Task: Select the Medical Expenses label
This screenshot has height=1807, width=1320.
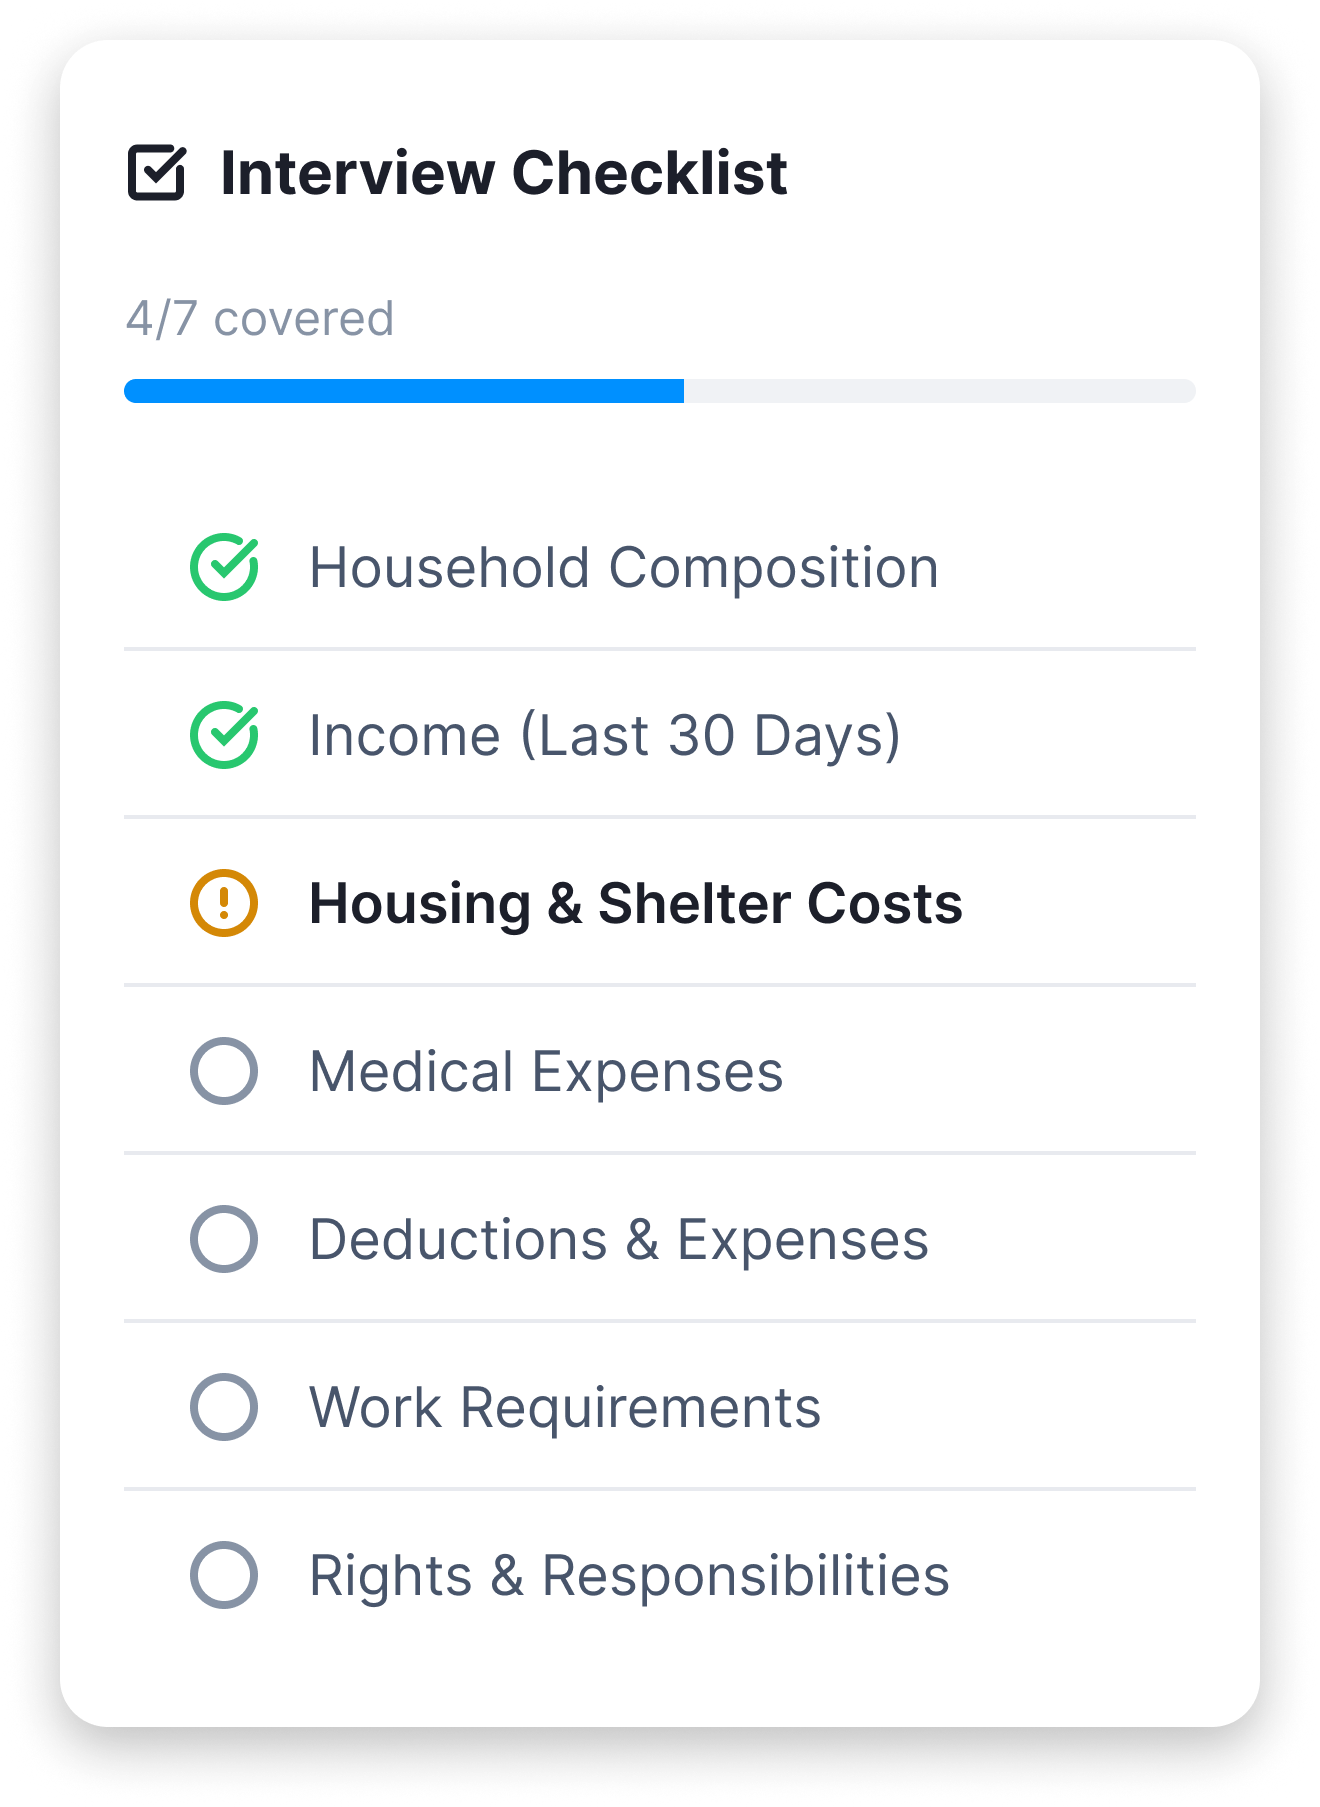Action: click(x=546, y=1072)
